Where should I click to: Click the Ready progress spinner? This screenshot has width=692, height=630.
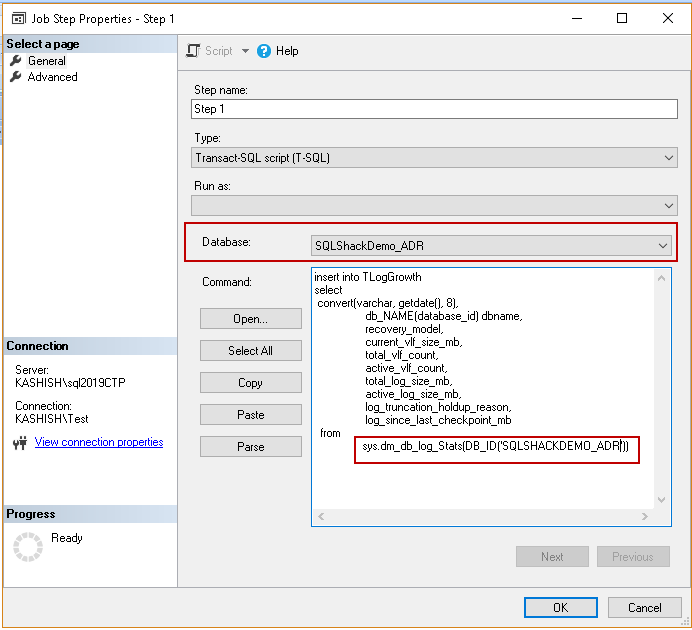28,547
